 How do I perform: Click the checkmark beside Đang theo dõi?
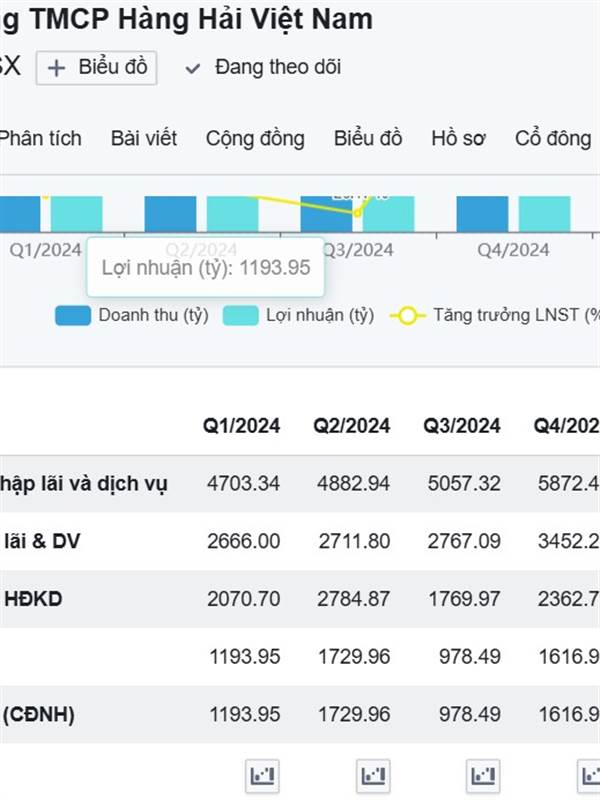click(x=192, y=68)
